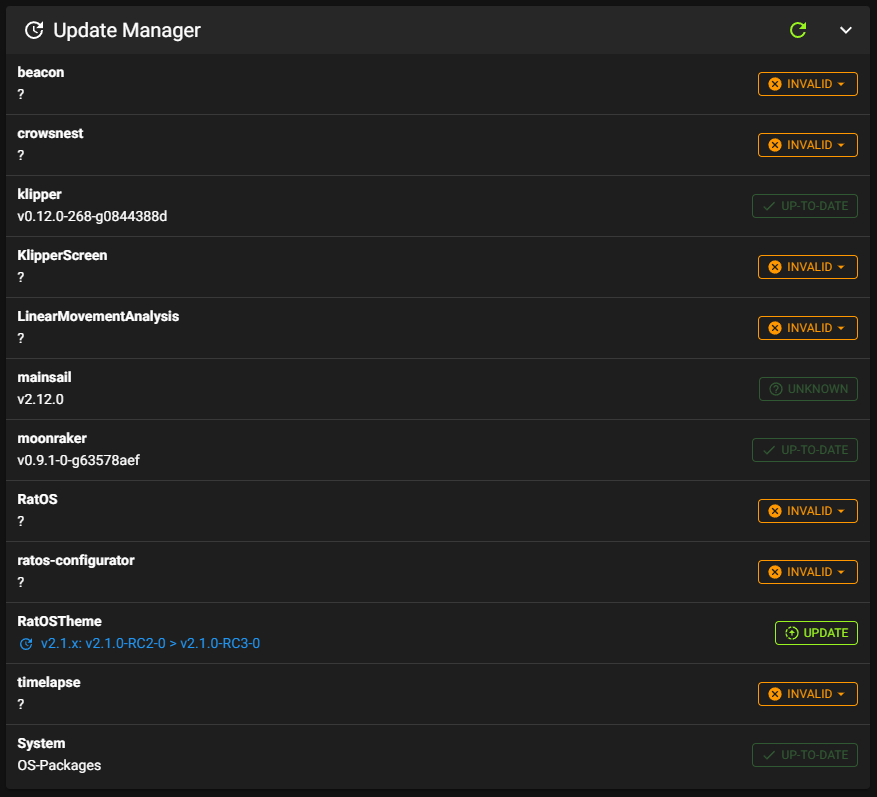
Task: Open the crowsnest INVALID dropdown
Action: (x=808, y=145)
